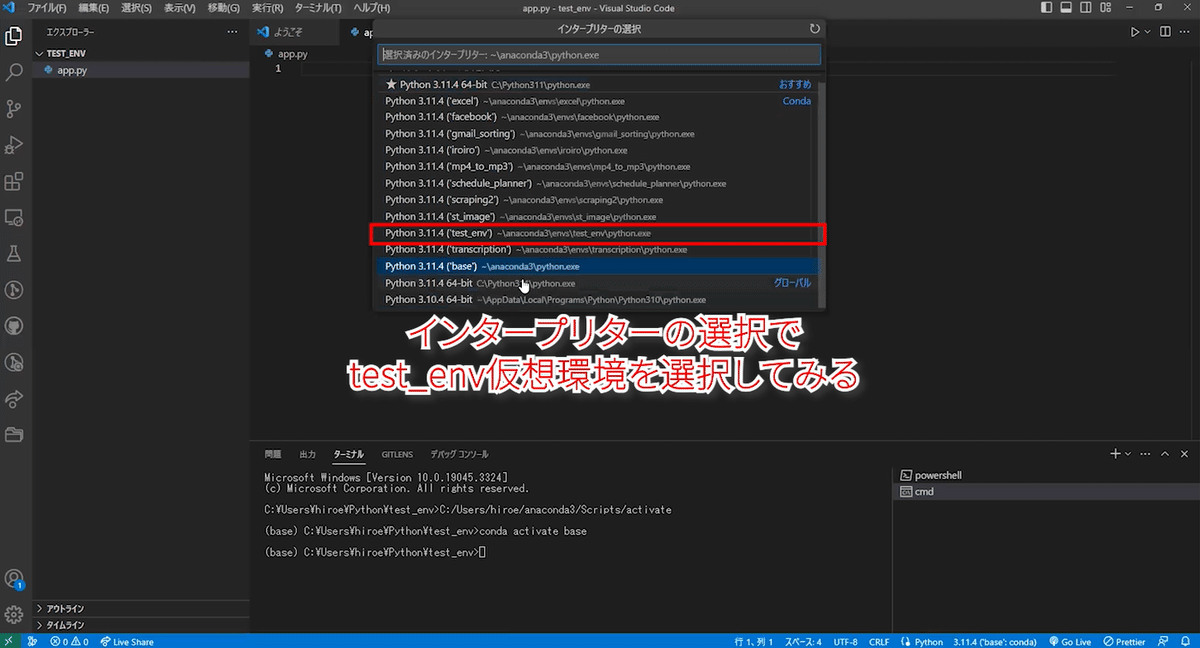The height and width of the screenshot is (648, 1200).
Task: Open the 実行(R) menu
Action: pos(267,7)
